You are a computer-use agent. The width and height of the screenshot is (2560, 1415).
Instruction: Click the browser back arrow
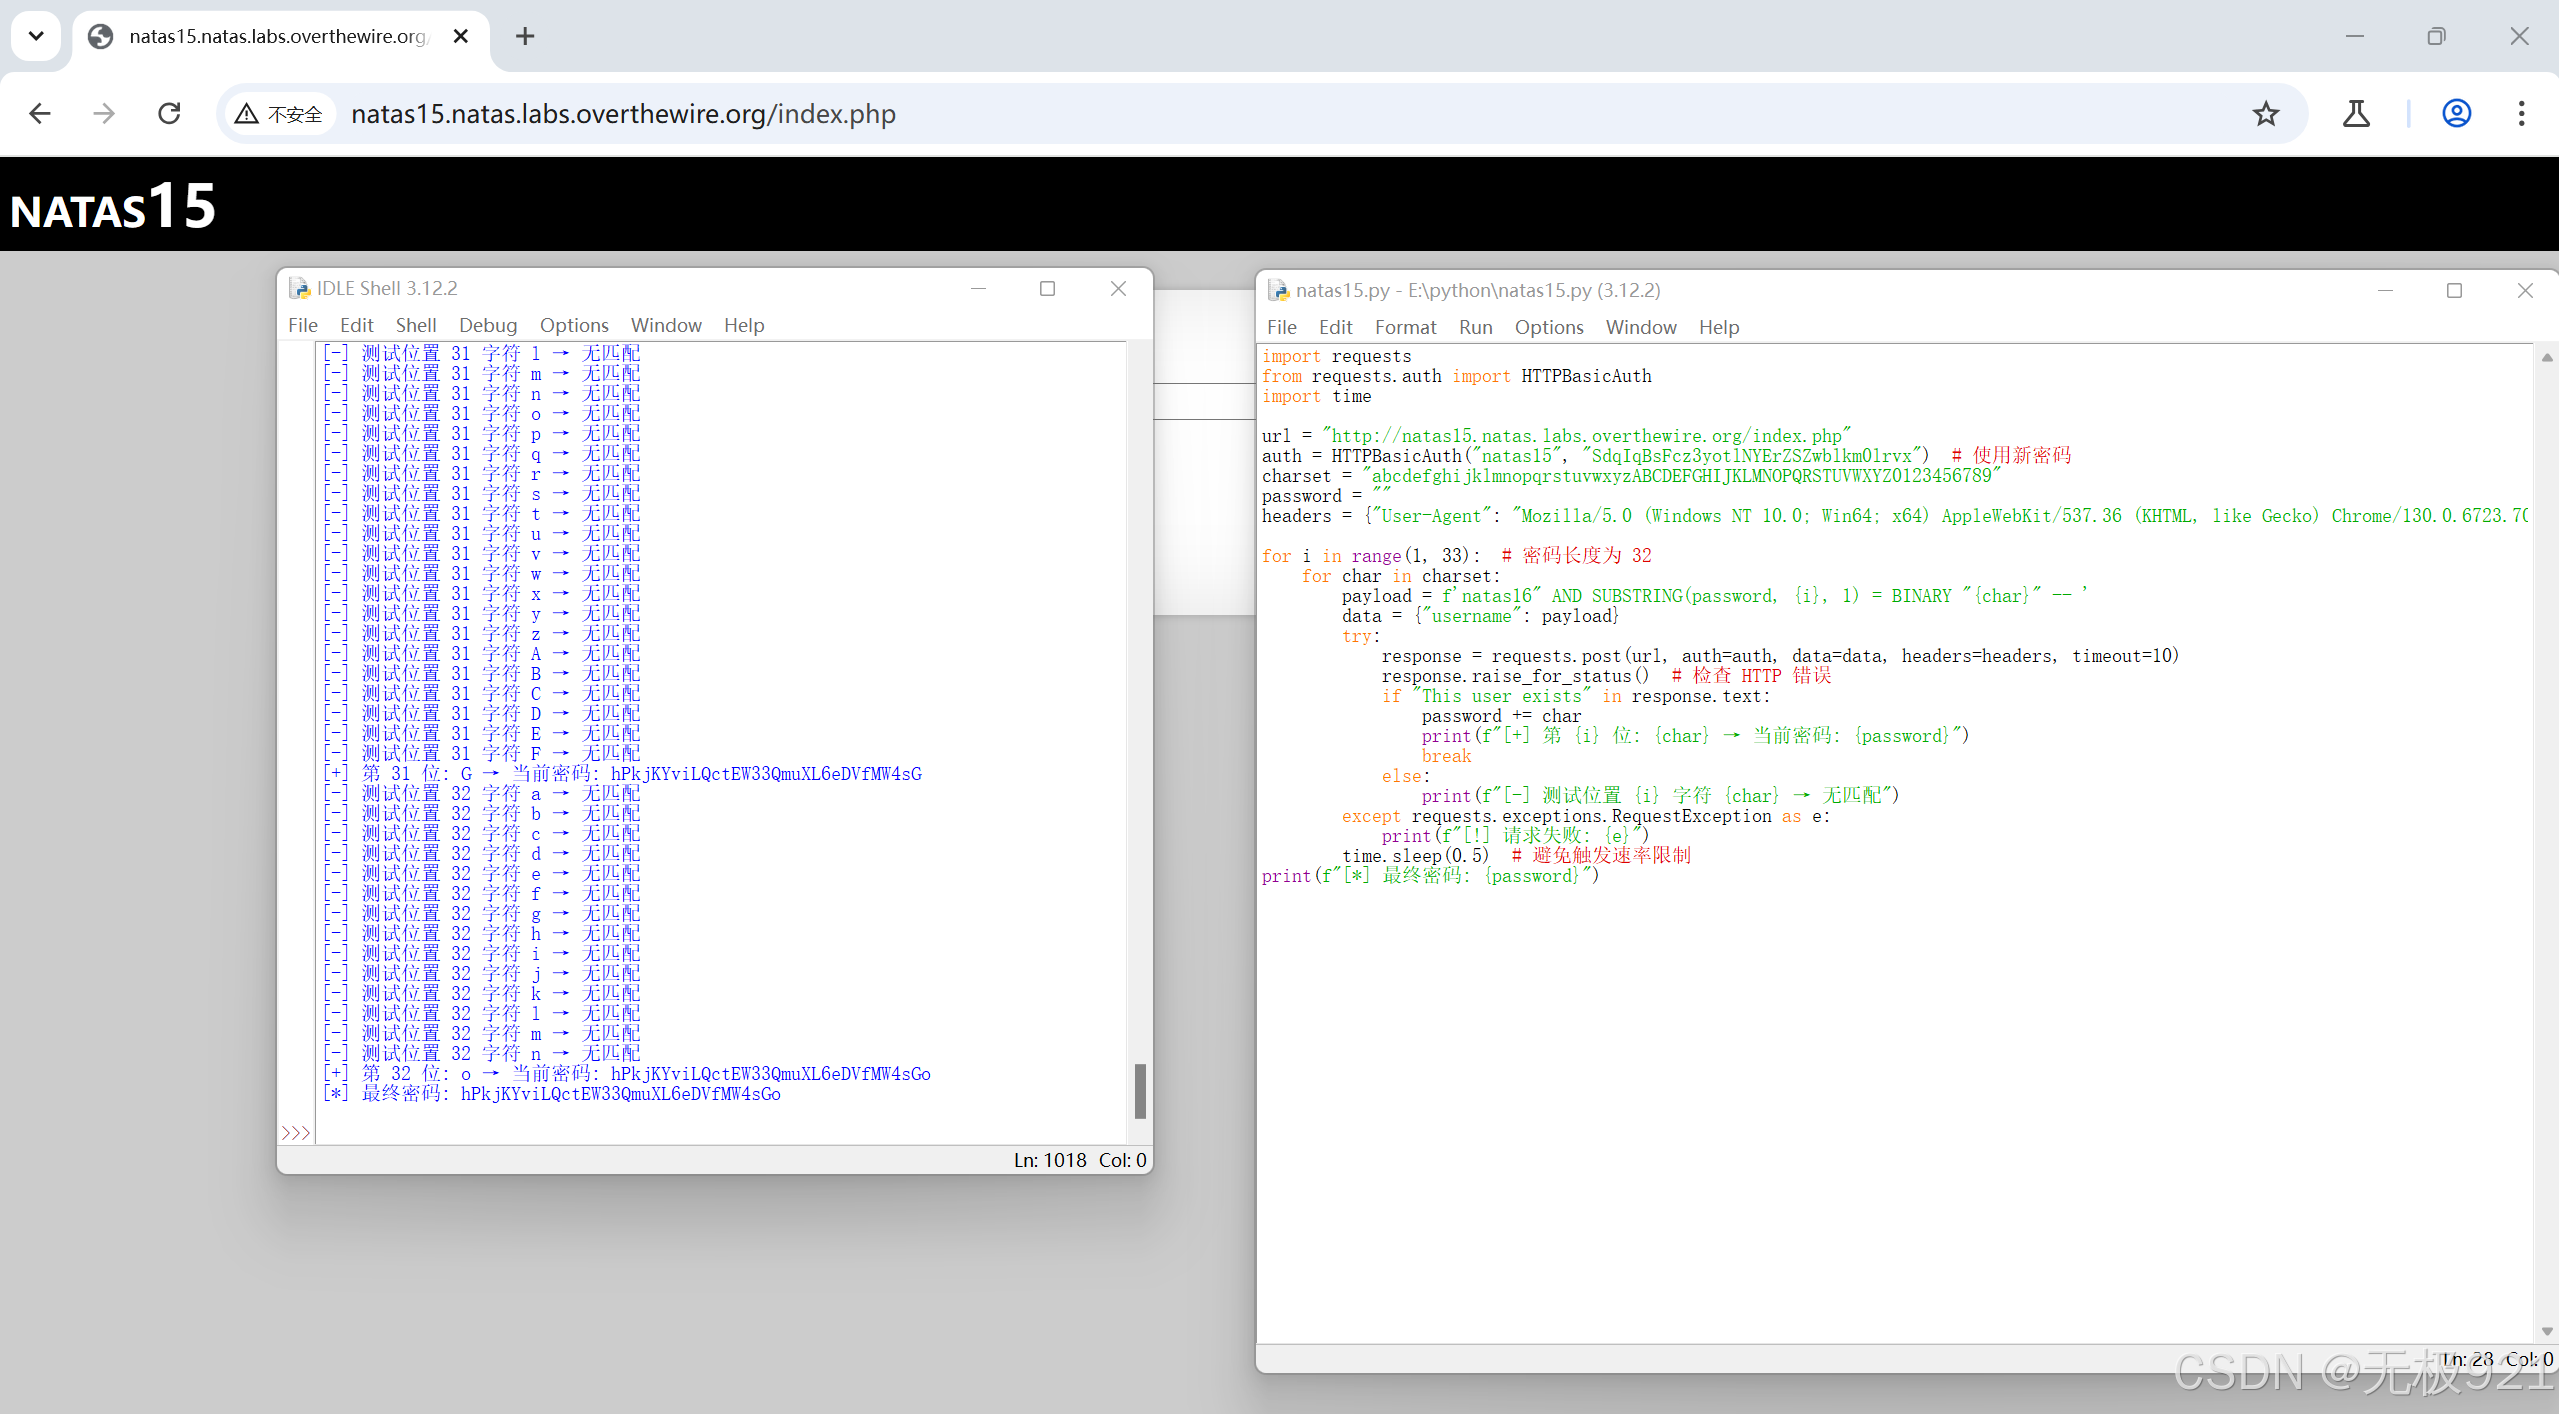[x=40, y=114]
